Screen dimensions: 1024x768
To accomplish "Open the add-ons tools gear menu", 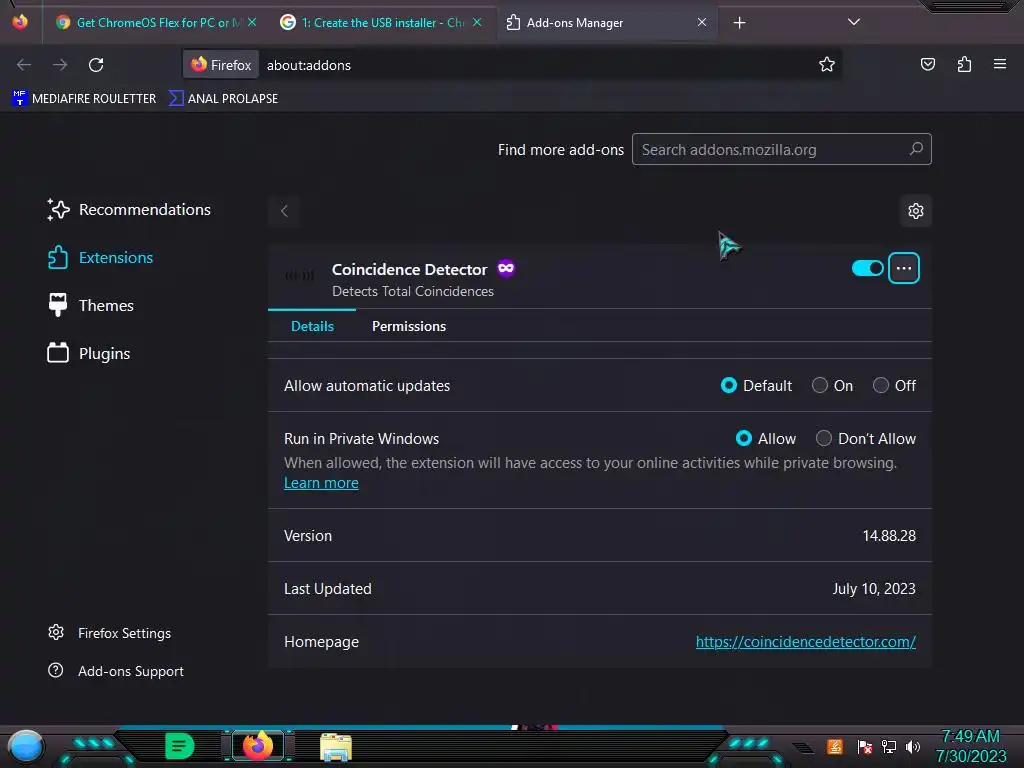I will 916,211.
